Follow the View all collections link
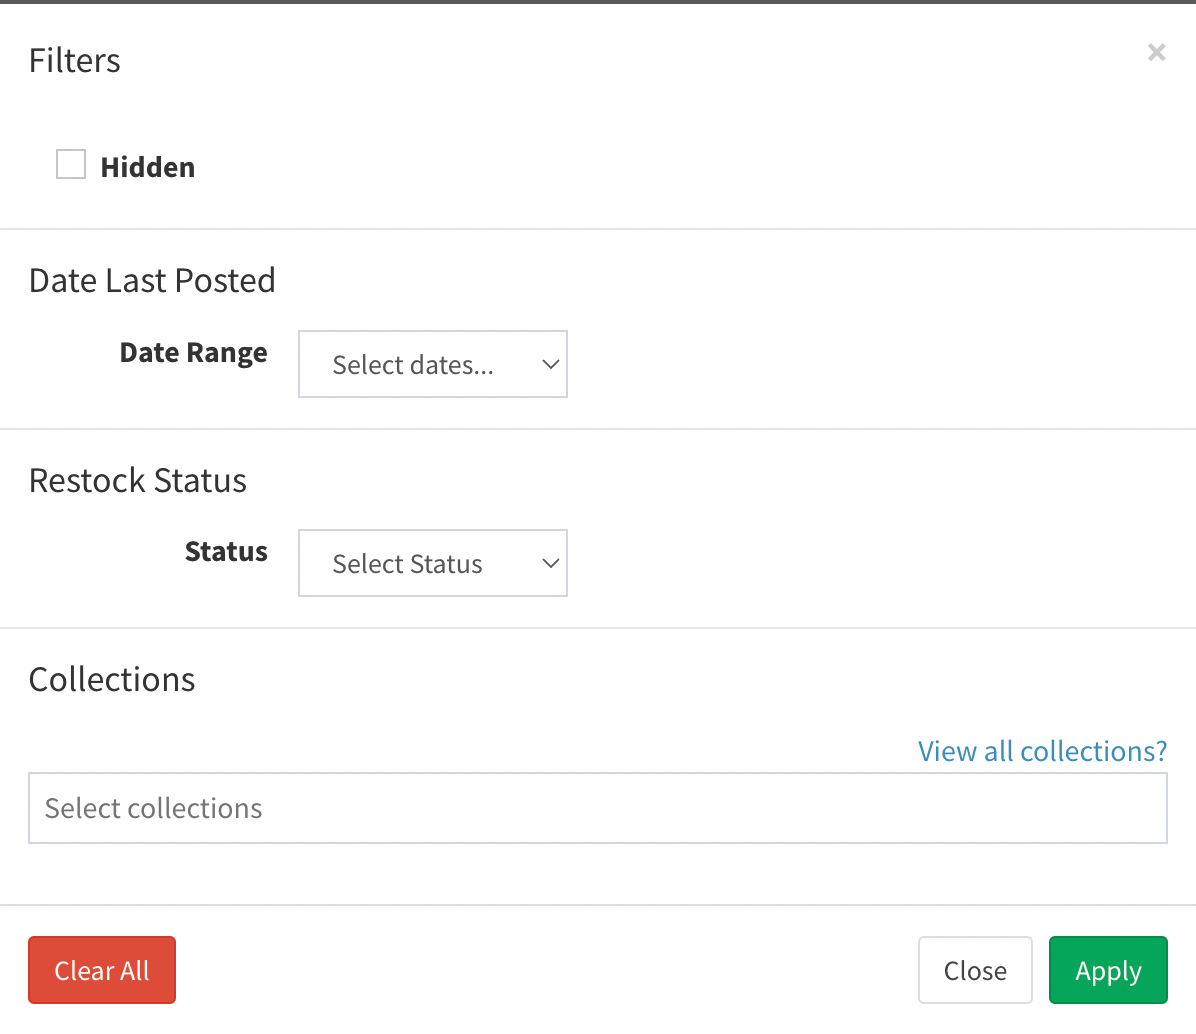 [x=1042, y=751]
